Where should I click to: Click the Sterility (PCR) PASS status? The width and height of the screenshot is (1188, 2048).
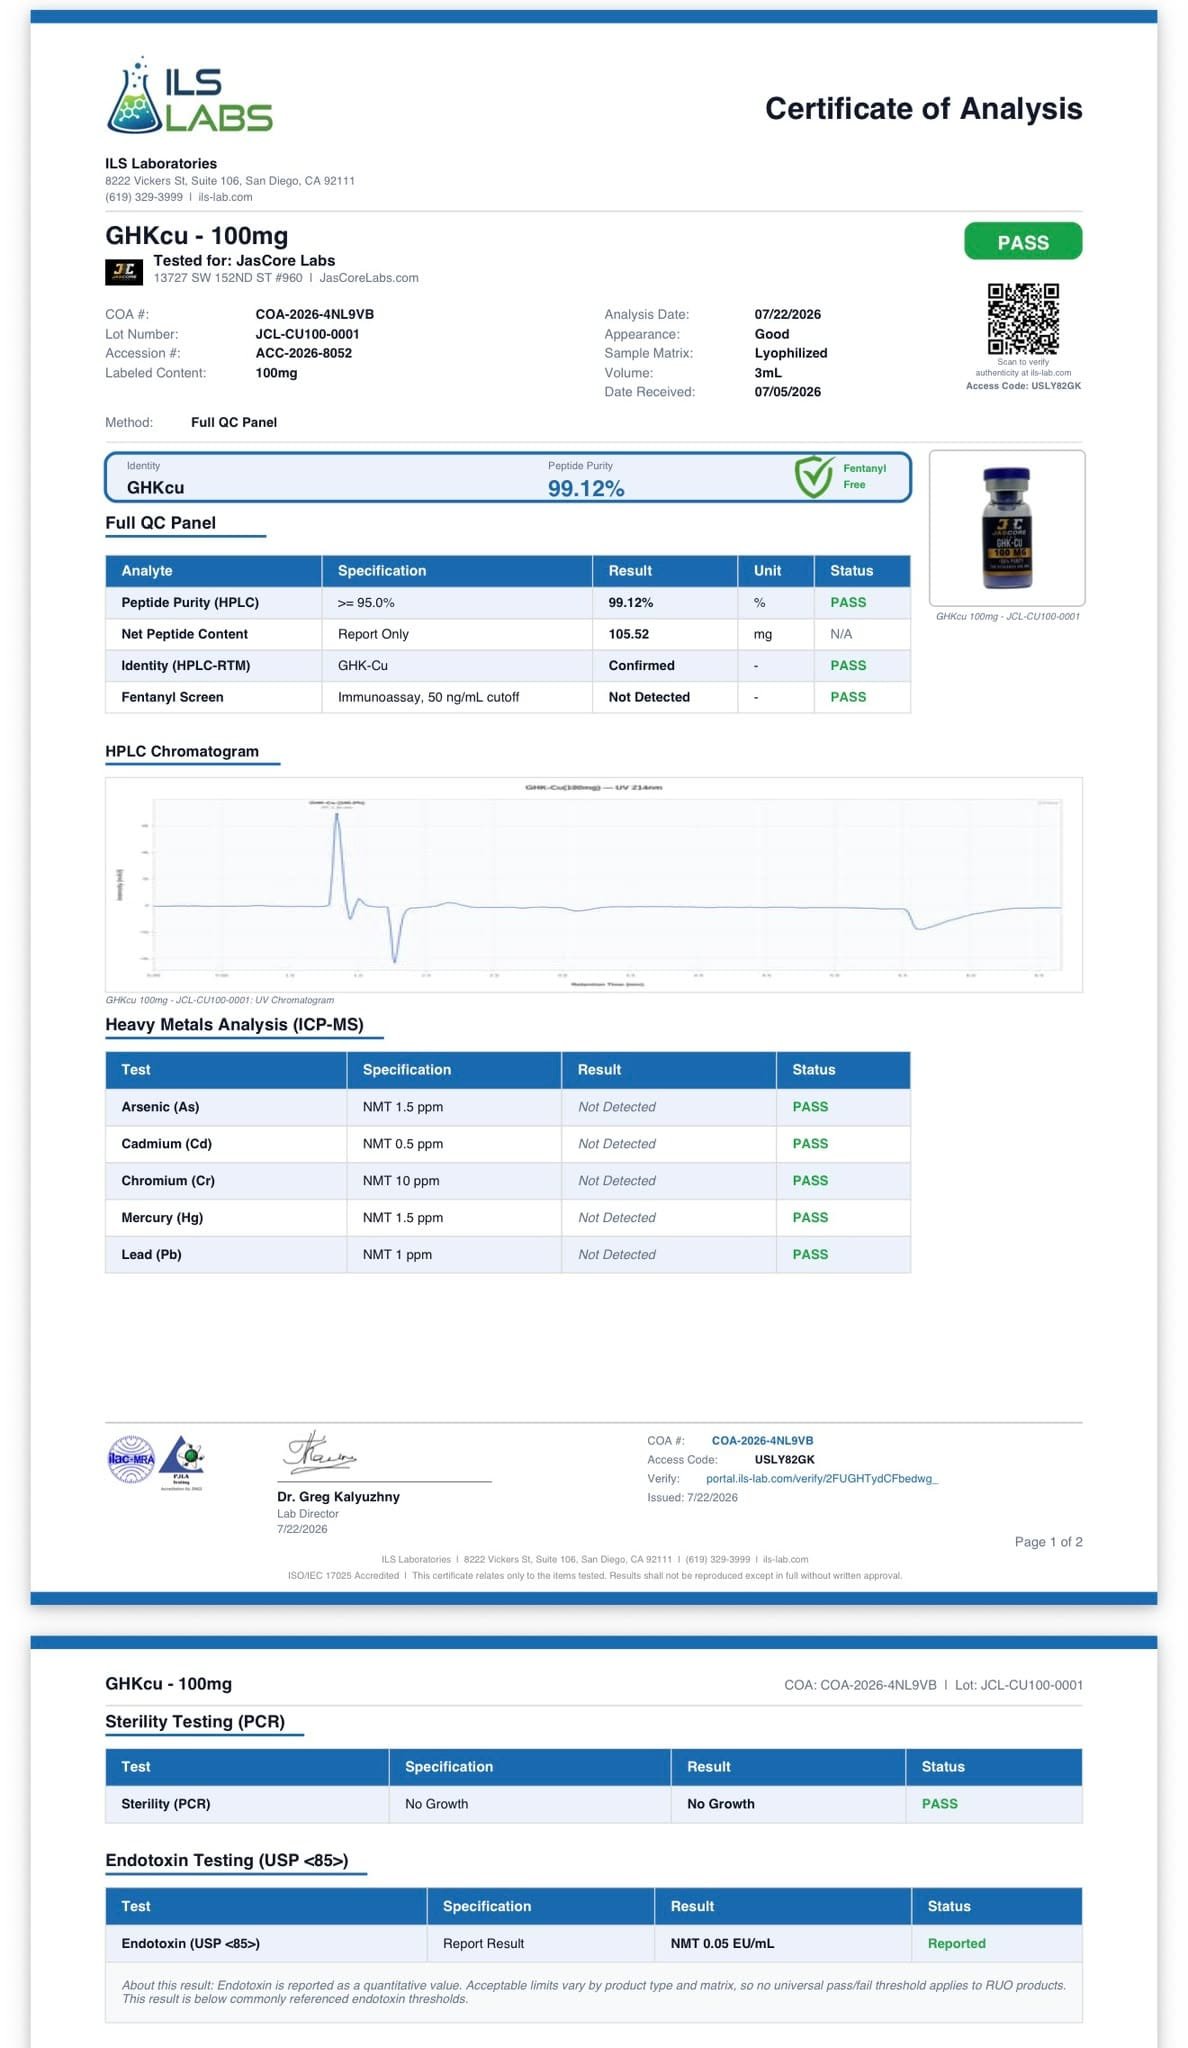coord(939,1804)
